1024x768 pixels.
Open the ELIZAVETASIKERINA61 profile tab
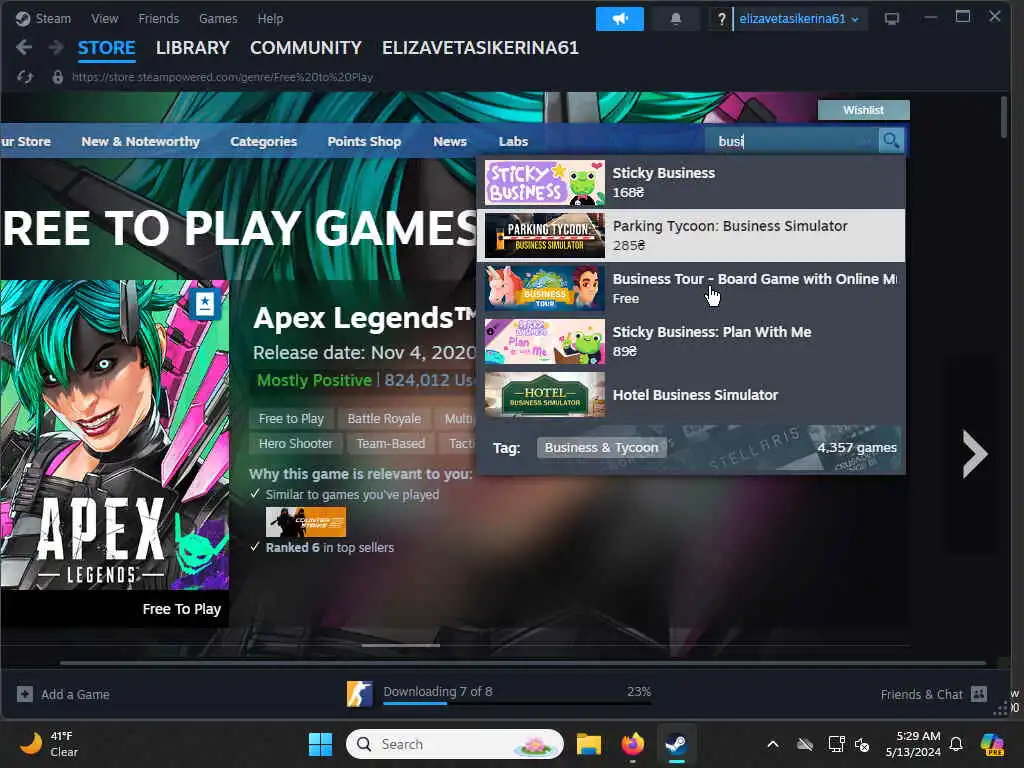click(480, 48)
